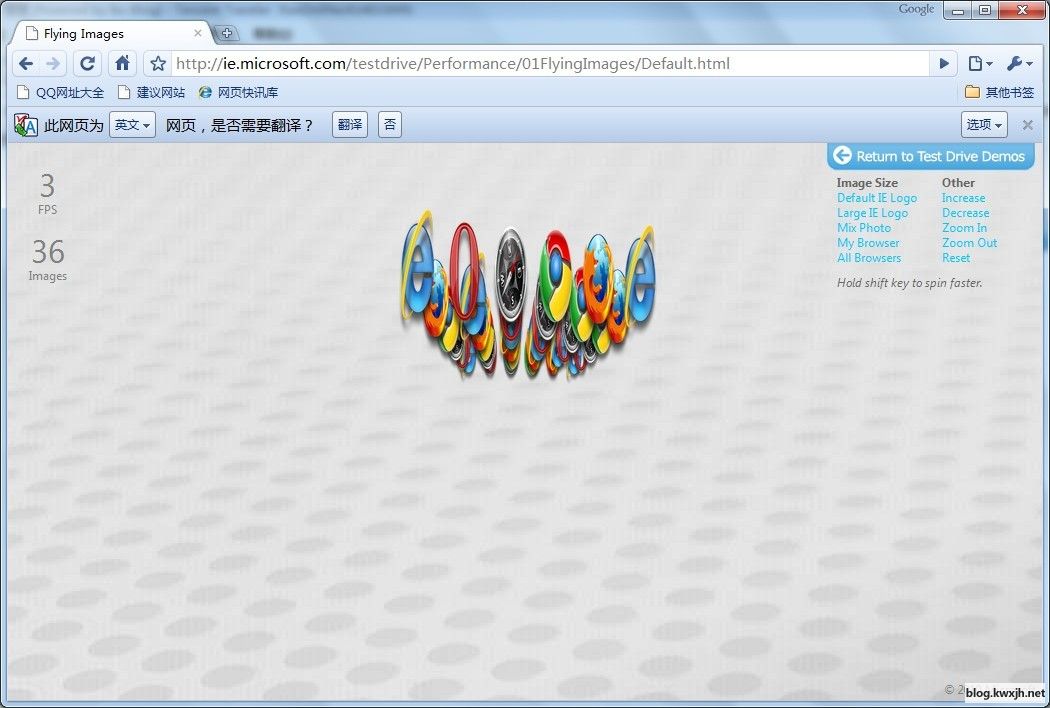
Task: Open the 选项 options dropdown
Action: [984, 125]
